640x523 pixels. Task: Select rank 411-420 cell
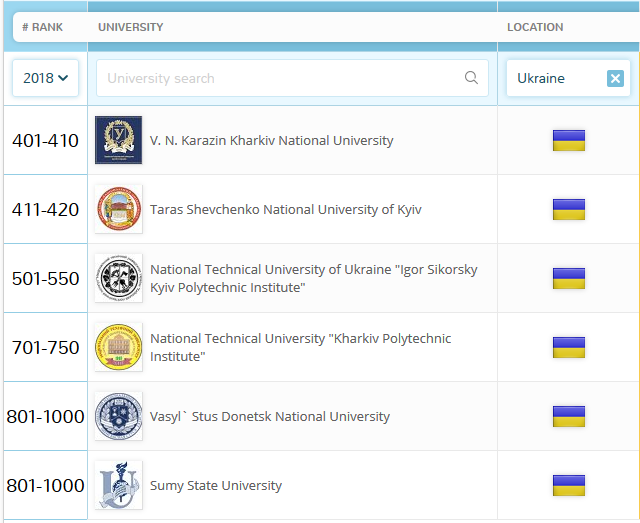point(45,209)
